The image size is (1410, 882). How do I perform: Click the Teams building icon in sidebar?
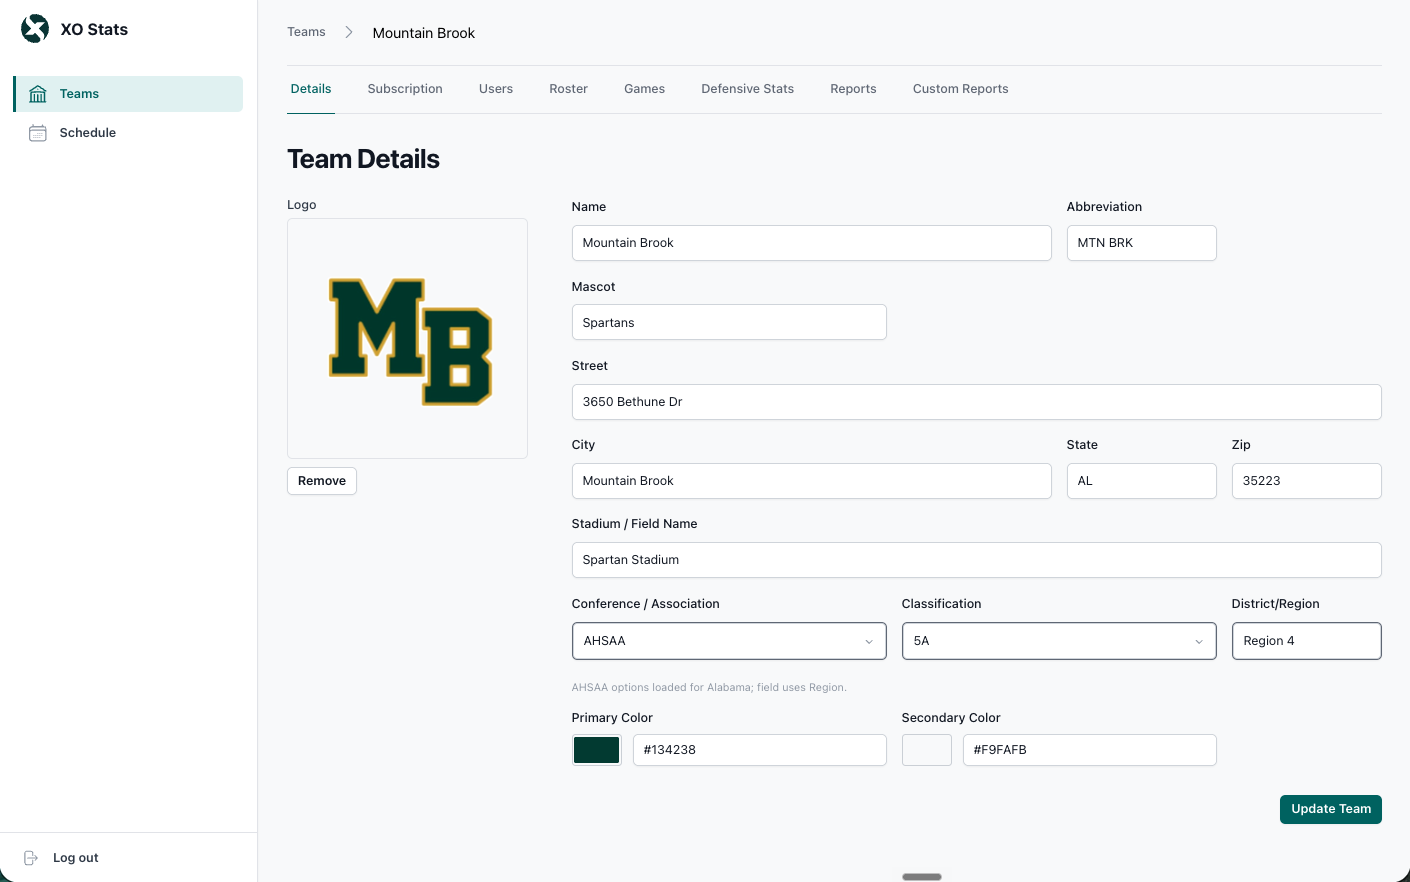pyautogui.click(x=38, y=94)
